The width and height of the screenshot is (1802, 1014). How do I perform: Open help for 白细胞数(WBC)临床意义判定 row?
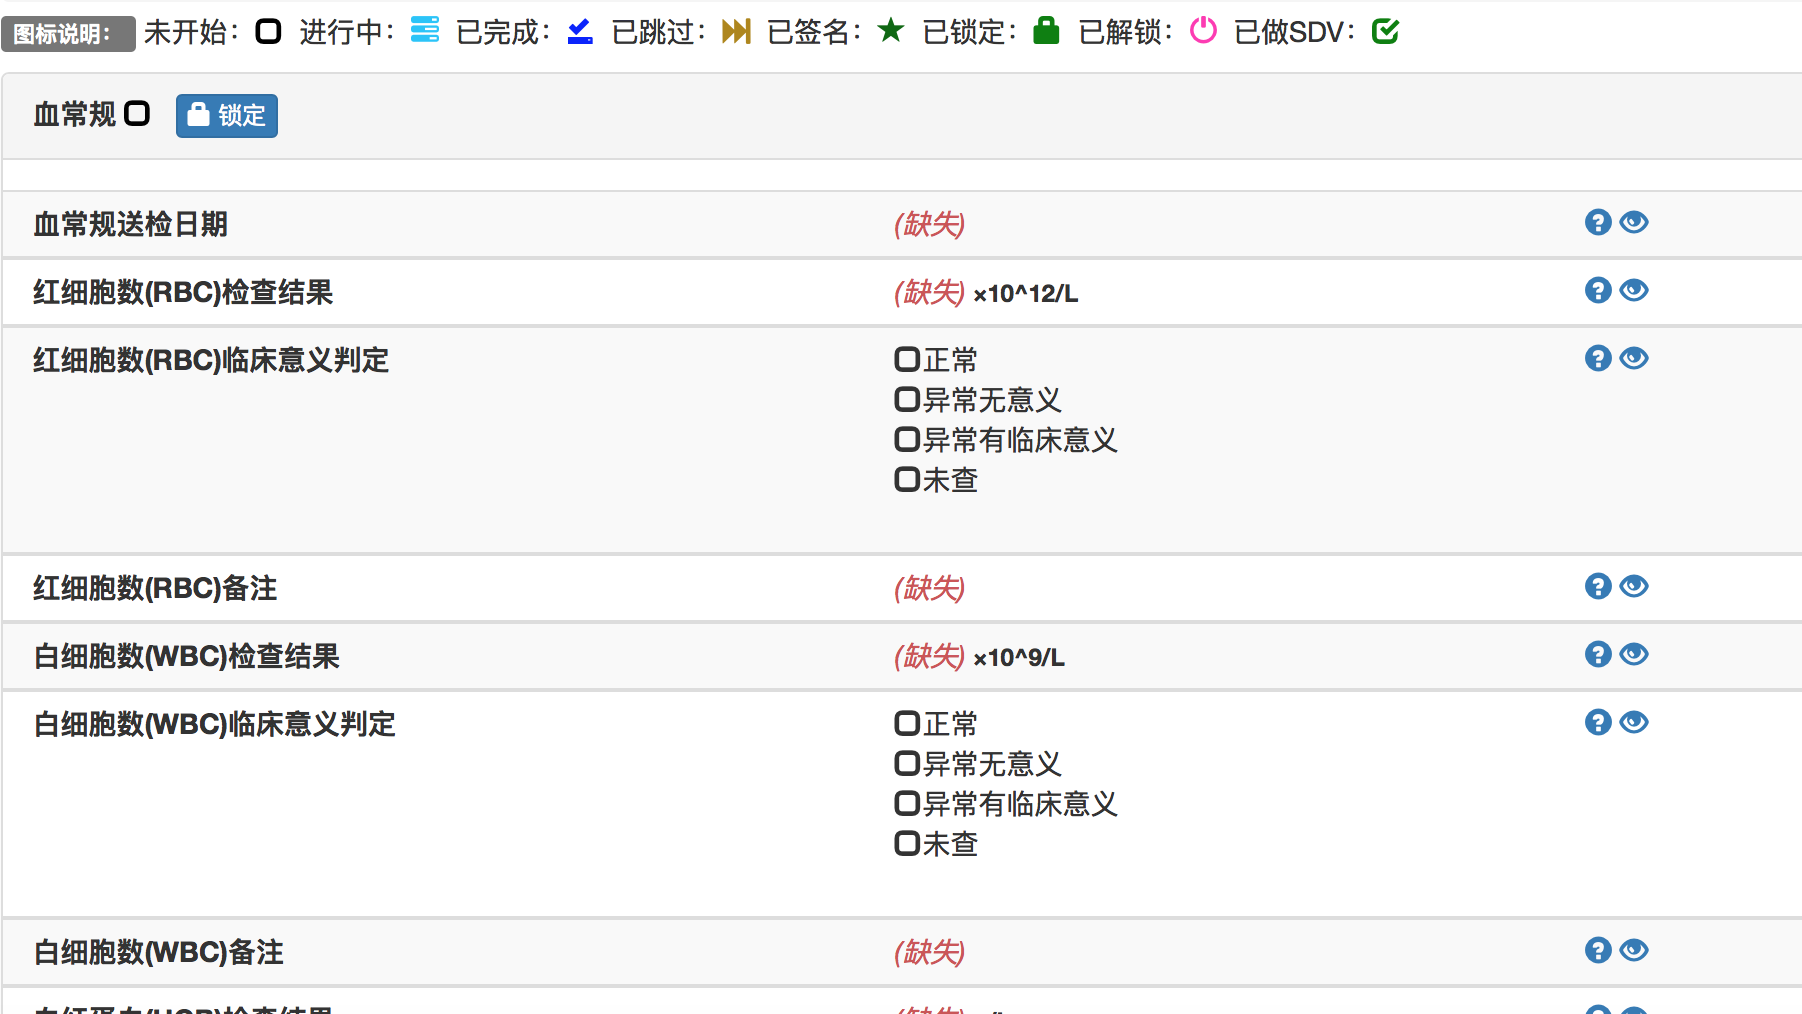(1598, 722)
